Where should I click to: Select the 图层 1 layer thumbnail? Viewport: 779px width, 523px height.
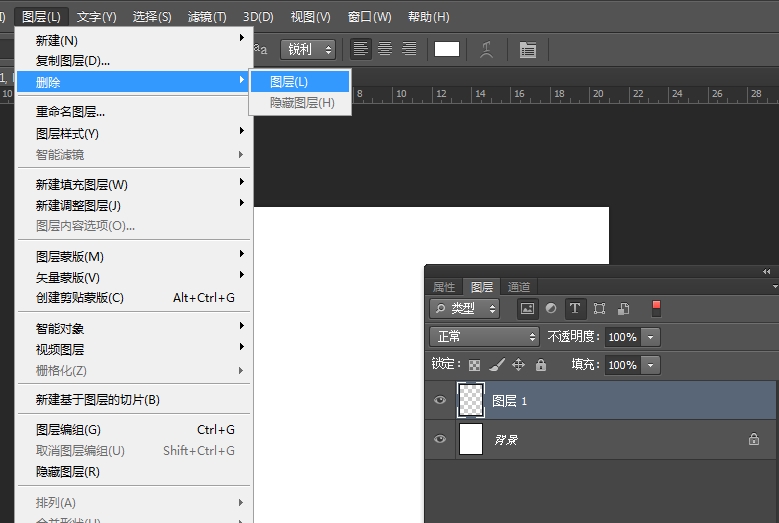tap(470, 401)
